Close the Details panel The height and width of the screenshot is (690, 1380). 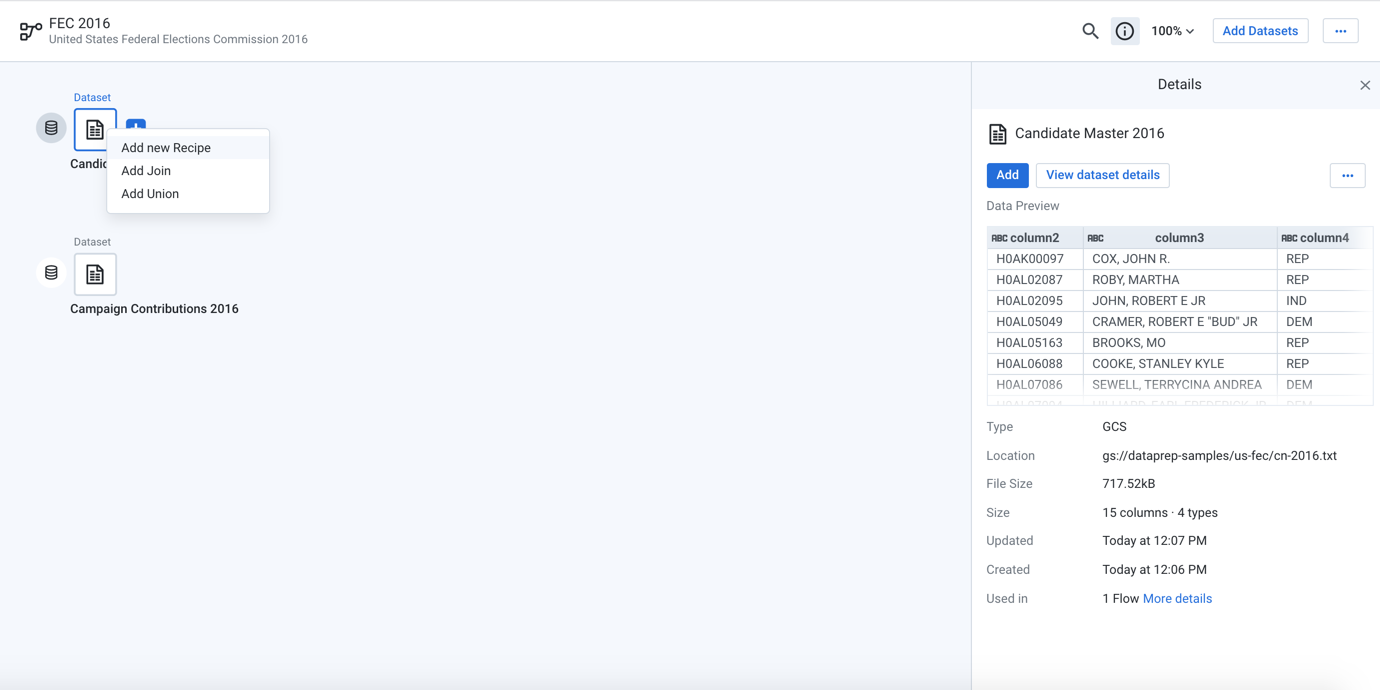(x=1365, y=85)
